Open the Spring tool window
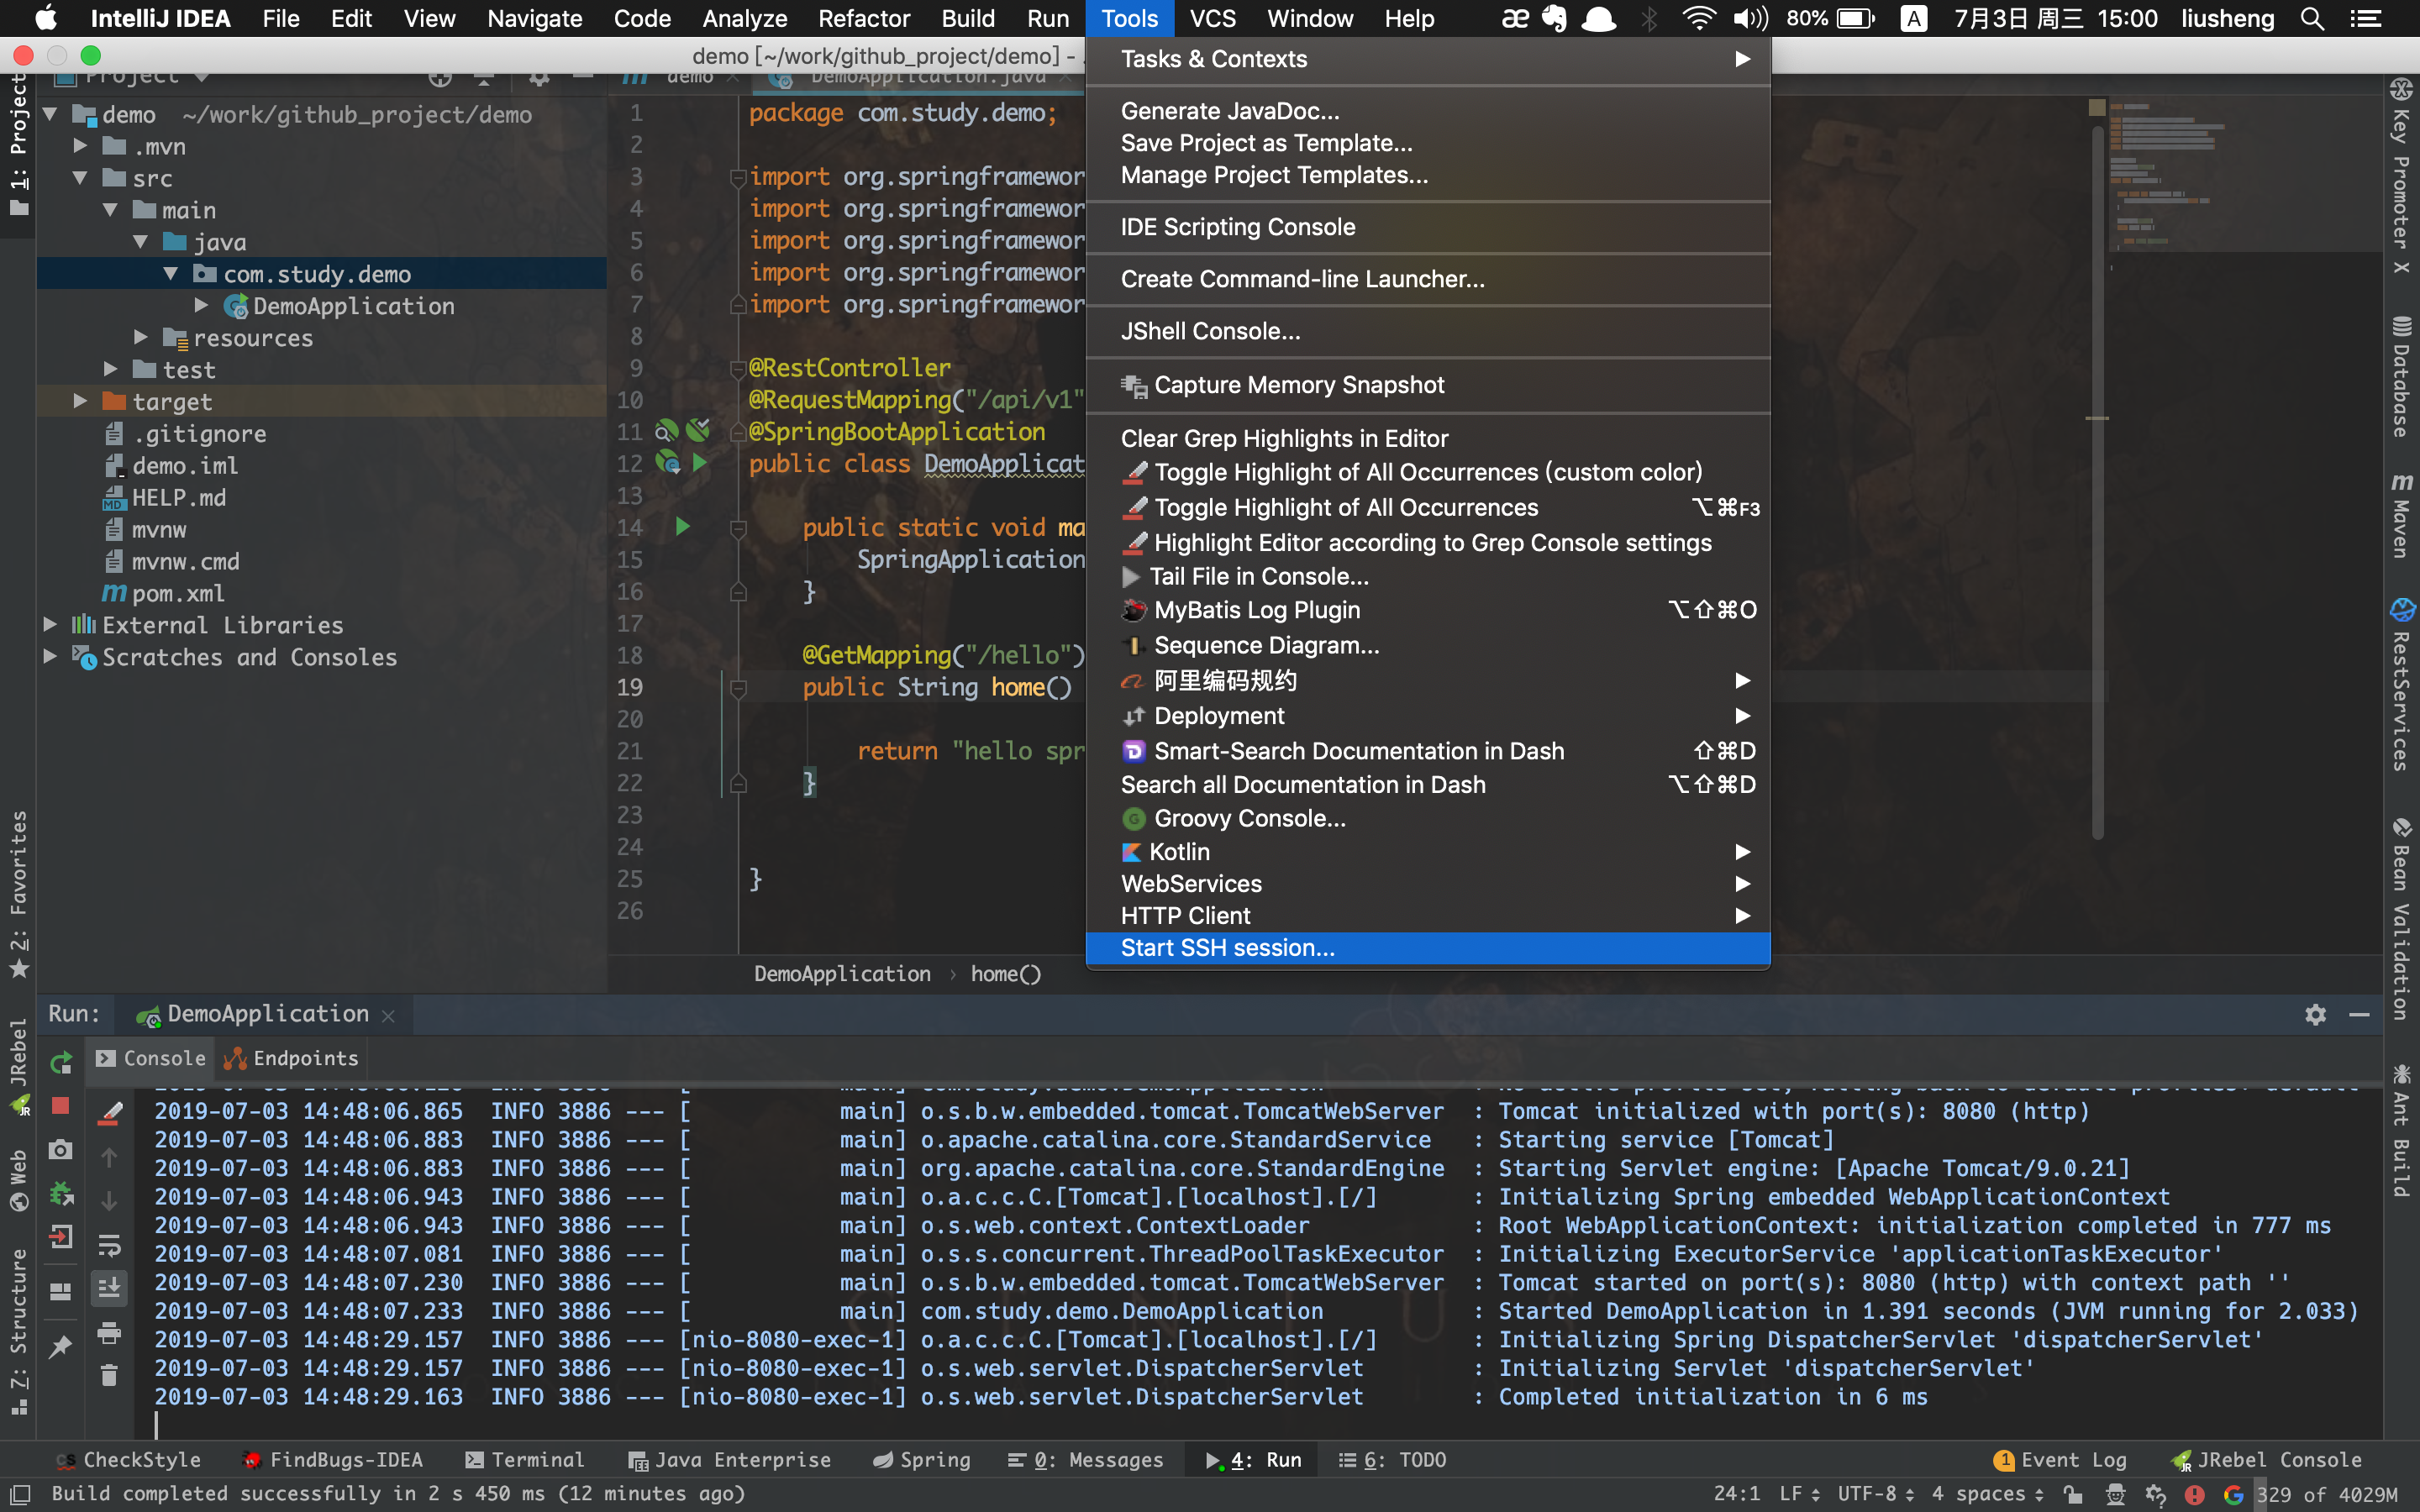The image size is (2420, 1512). pos(921,1460)
